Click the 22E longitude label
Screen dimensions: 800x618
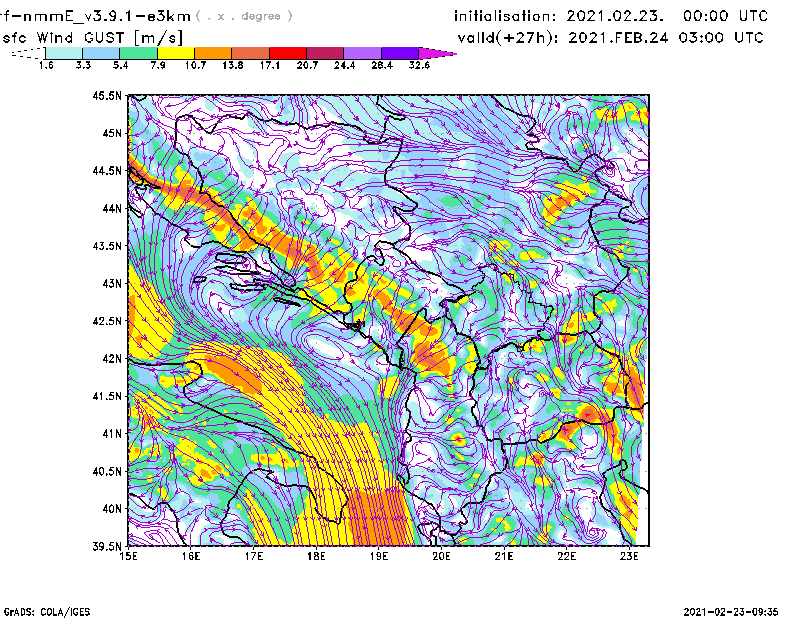[567, 556]
